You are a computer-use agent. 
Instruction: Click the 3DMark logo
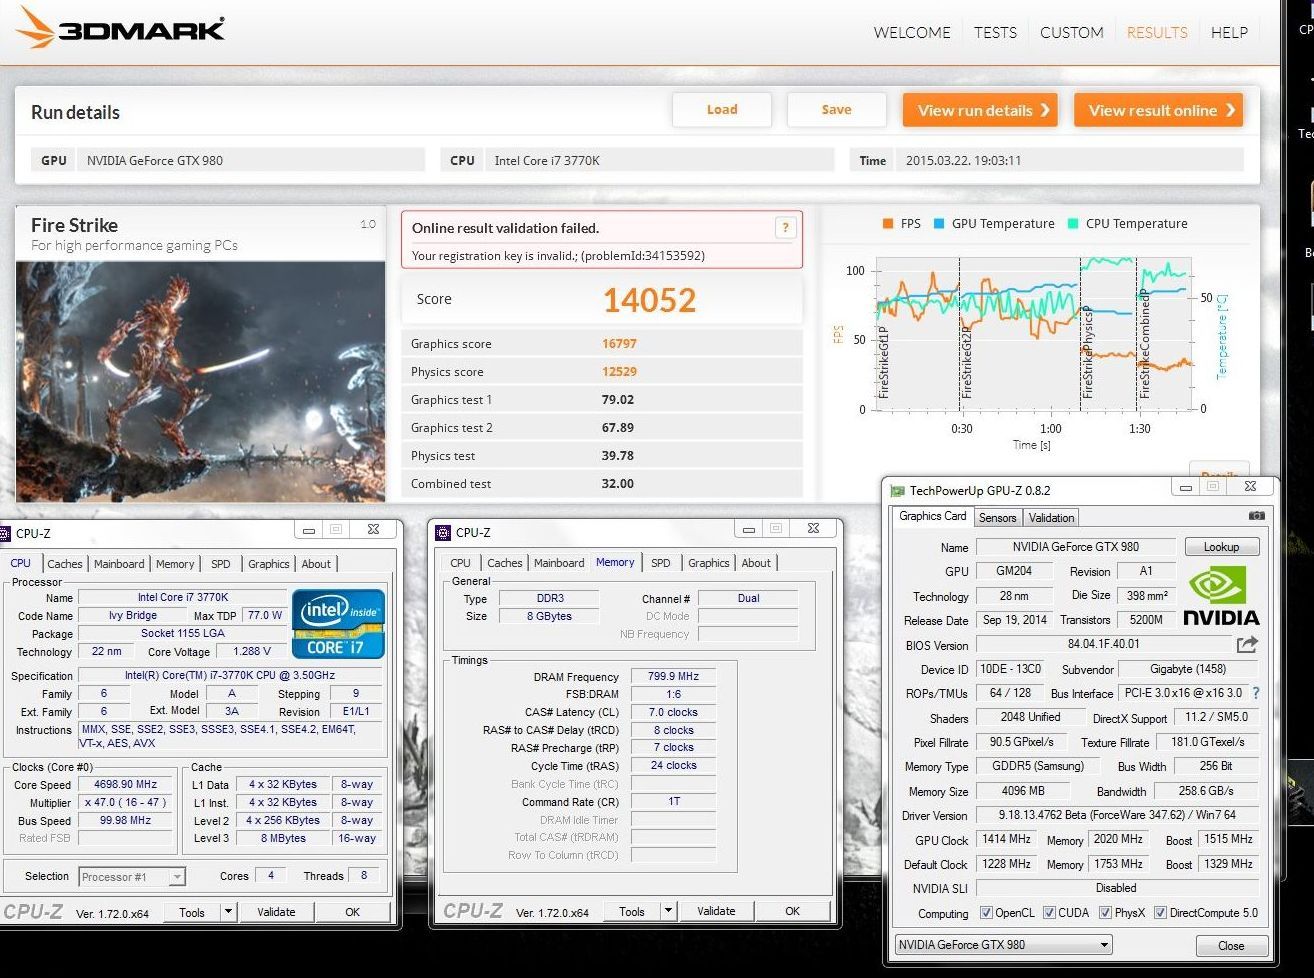[x=120, y=28]
